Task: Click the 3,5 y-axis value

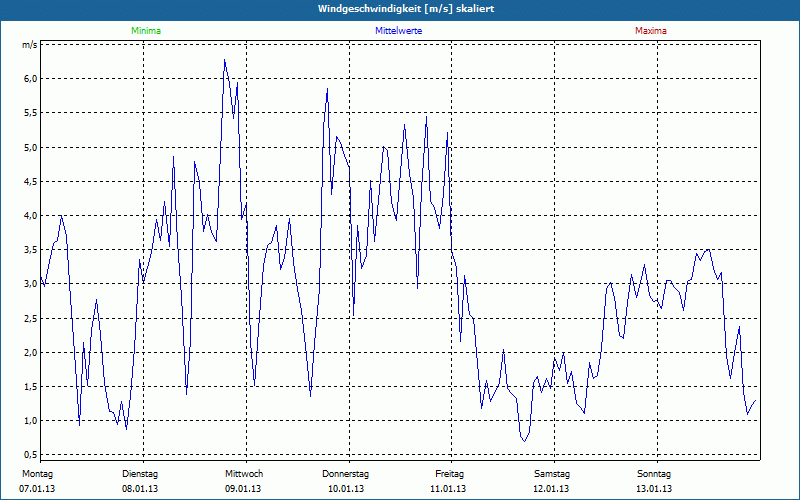Action: [x=31, y=249]
